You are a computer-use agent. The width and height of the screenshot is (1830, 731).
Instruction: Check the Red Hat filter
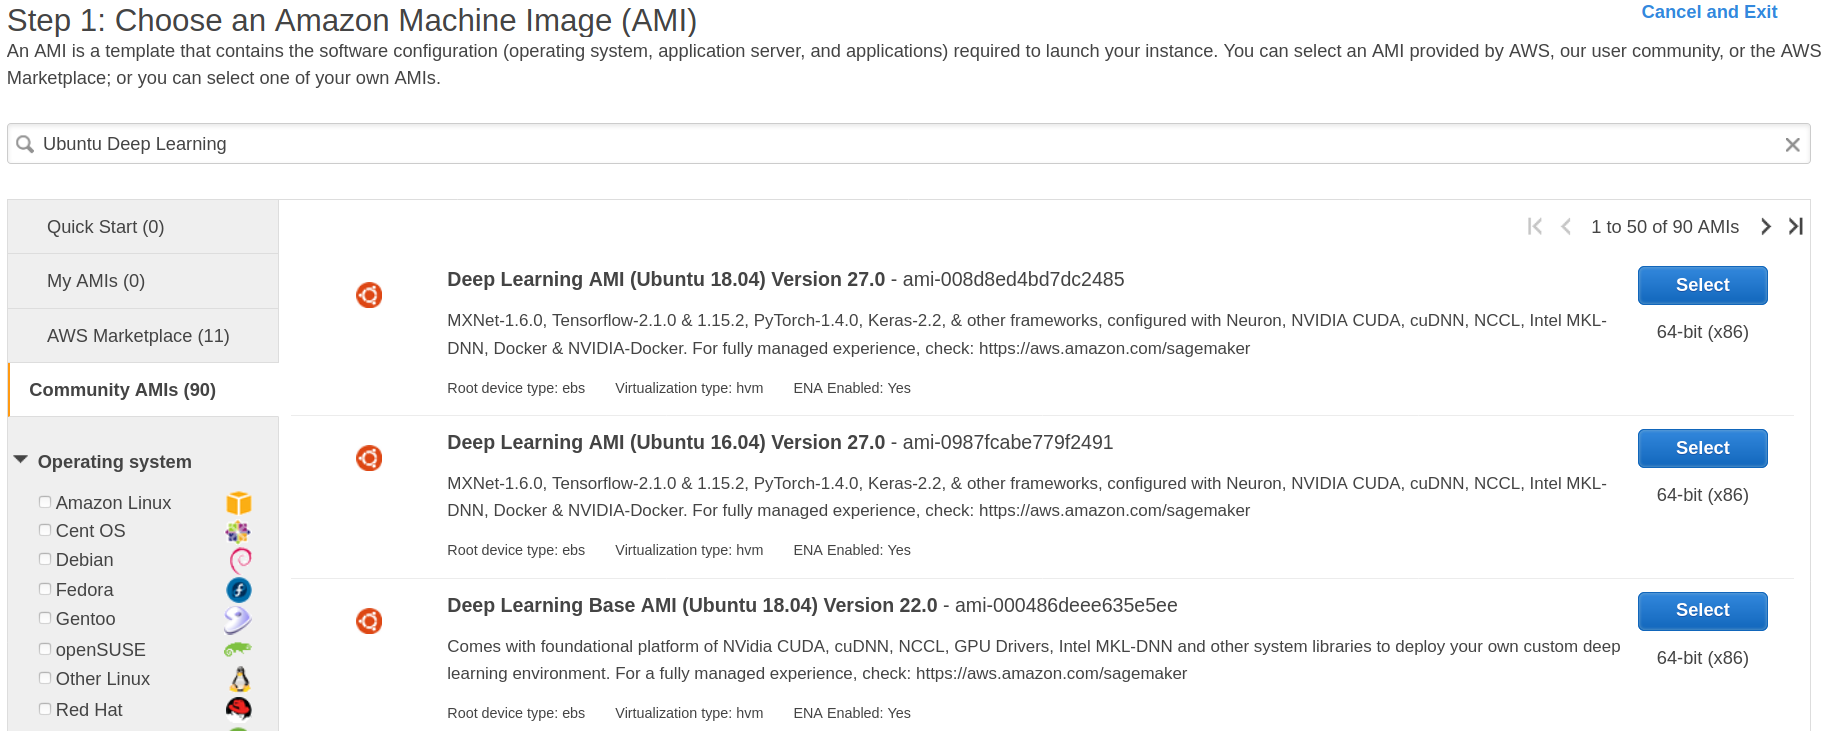tap(45, 709)
